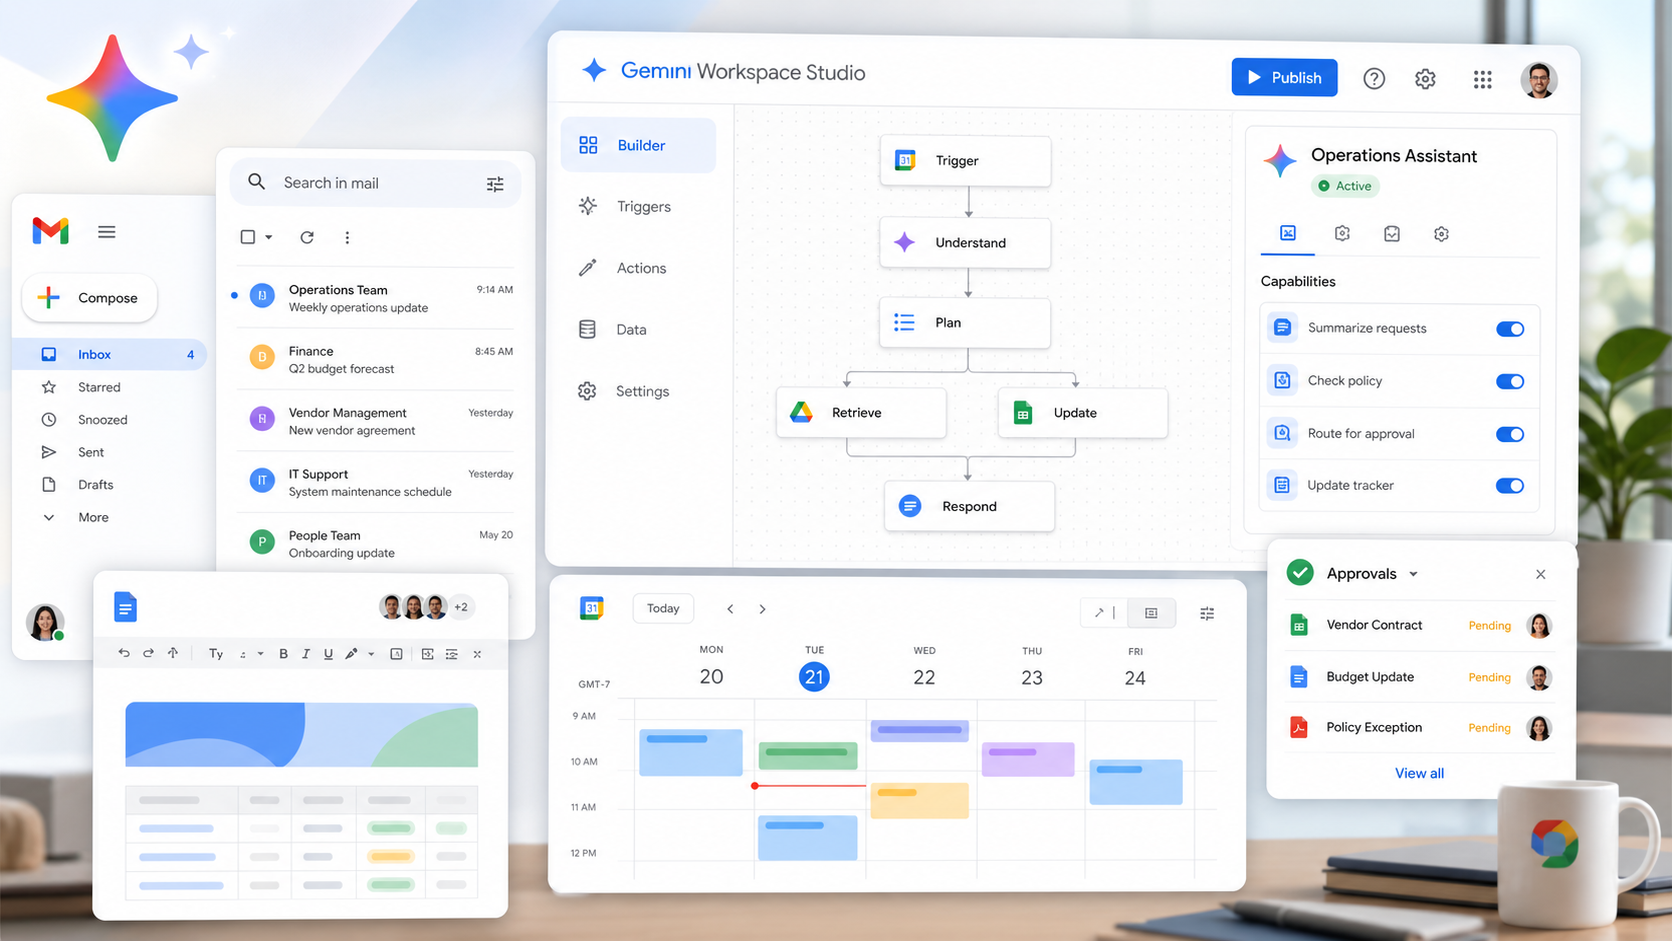
Task: Open text style dropdown in Docs toolbar
Action: (x=260, y=654)
